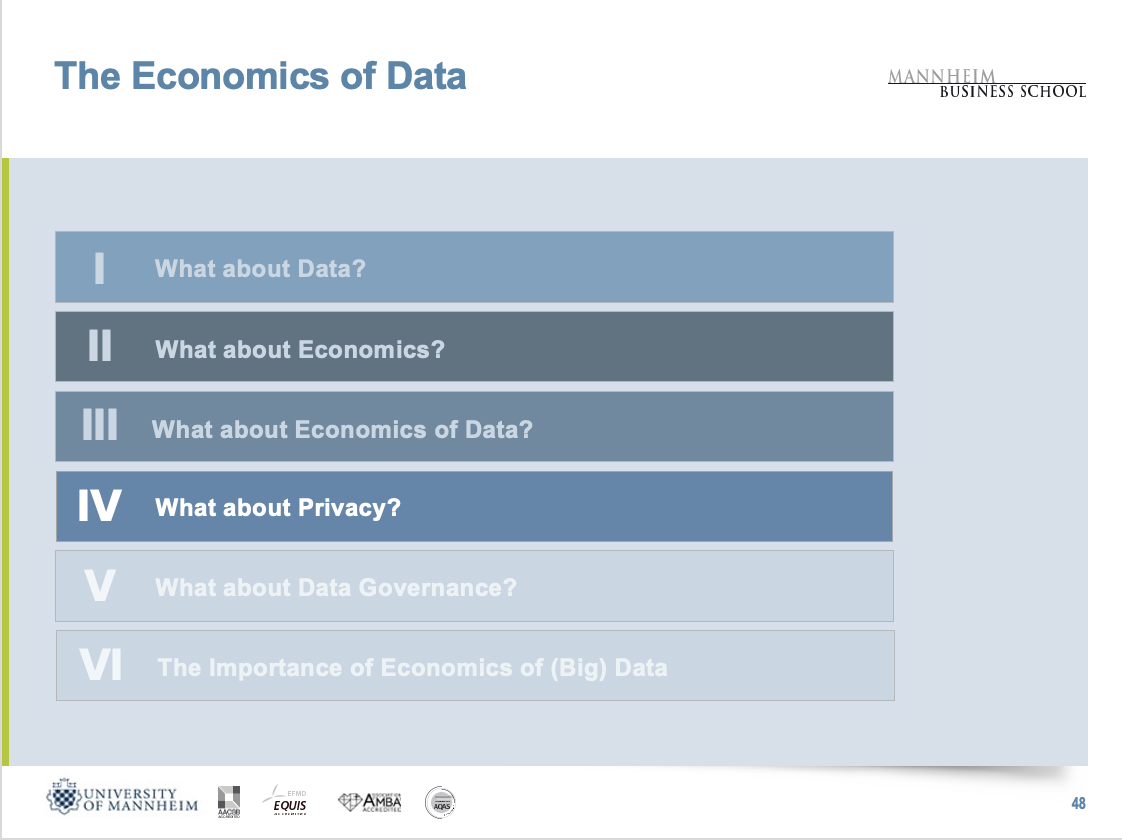Viewport: 1122px width, 840px height.
Task: Open the 'What about Economics?' section
Action: click(x=300, y=349)
